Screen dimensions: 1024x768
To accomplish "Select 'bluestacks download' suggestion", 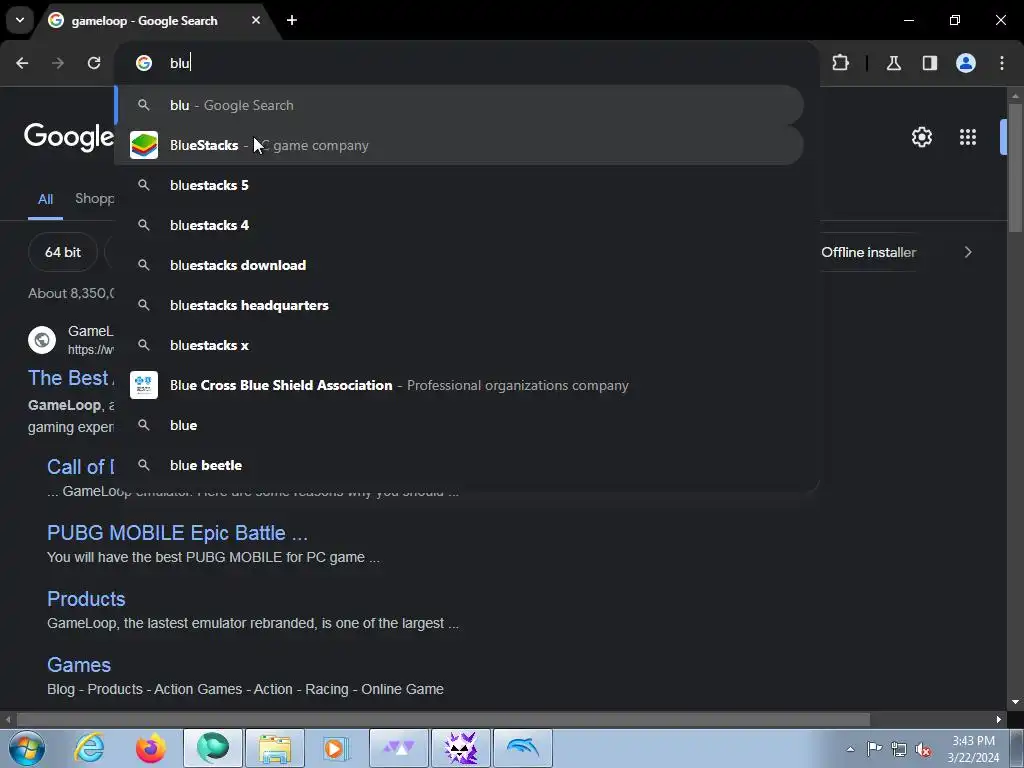I will pos(459,265).
